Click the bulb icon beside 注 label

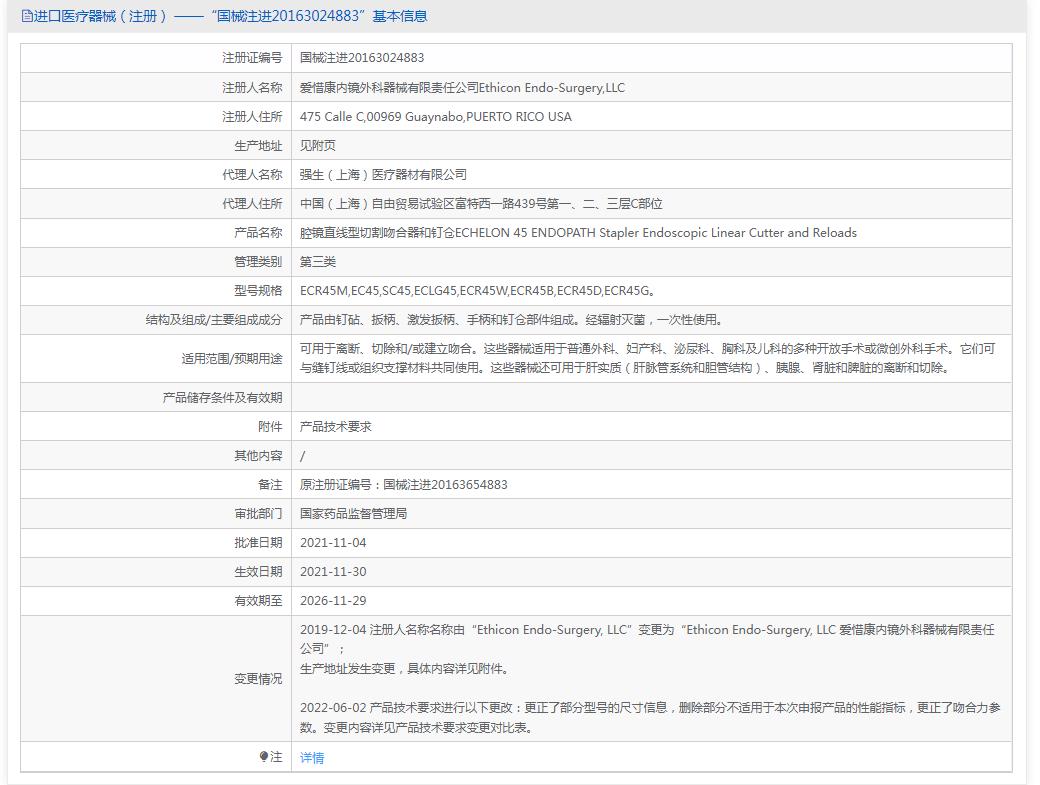(x=263, y=756)
